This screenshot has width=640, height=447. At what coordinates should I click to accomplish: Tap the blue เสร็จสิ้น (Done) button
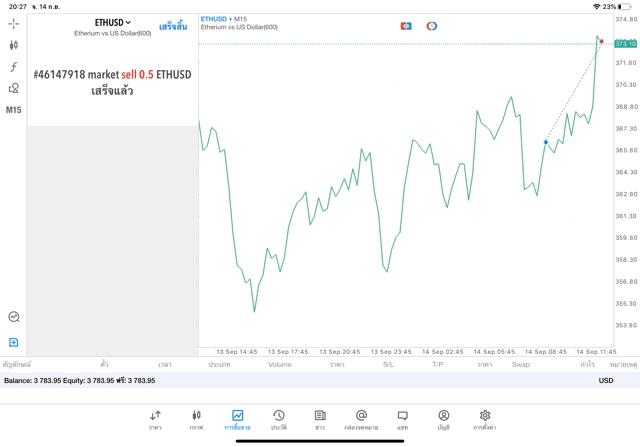[173, 26]
